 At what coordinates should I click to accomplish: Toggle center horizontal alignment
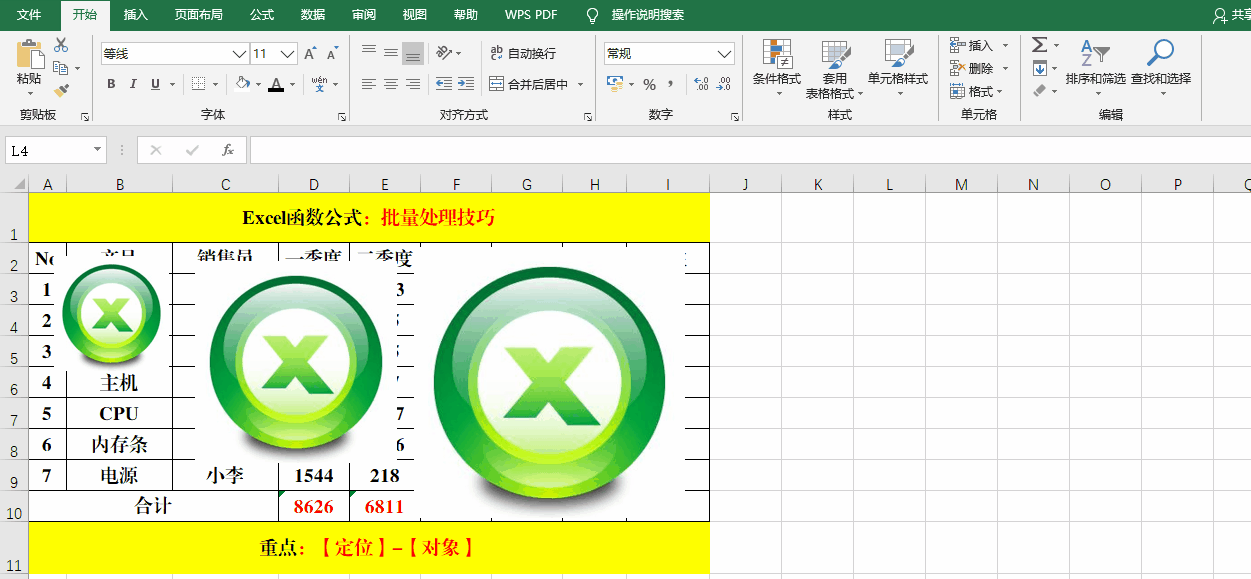(391, 84)
